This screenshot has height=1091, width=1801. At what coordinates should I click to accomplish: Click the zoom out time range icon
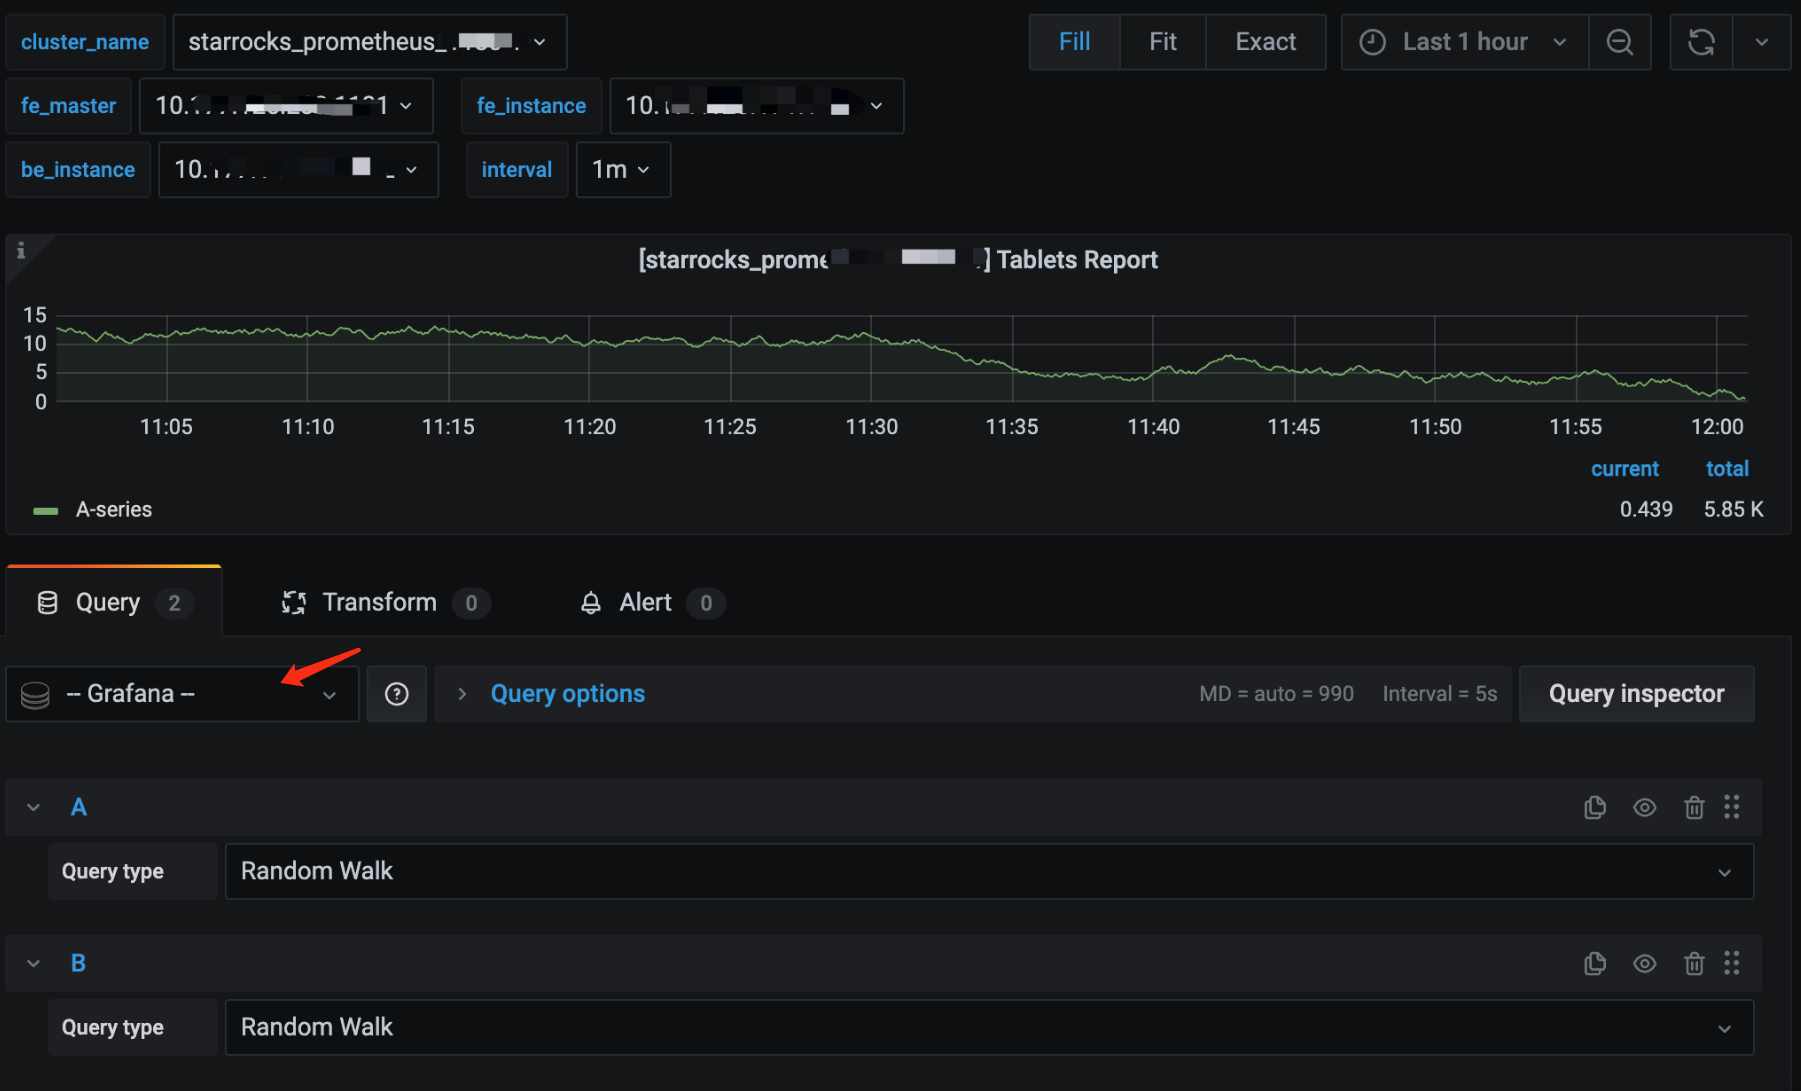tap(1619, 42)
